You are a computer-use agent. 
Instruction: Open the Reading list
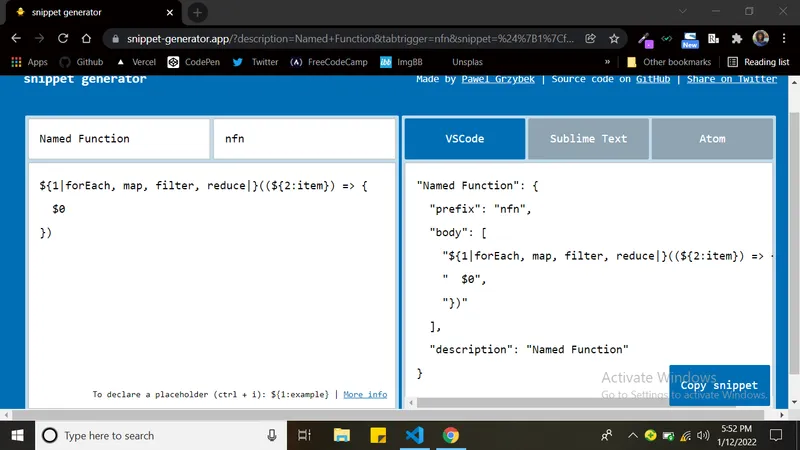coord(759,62)
